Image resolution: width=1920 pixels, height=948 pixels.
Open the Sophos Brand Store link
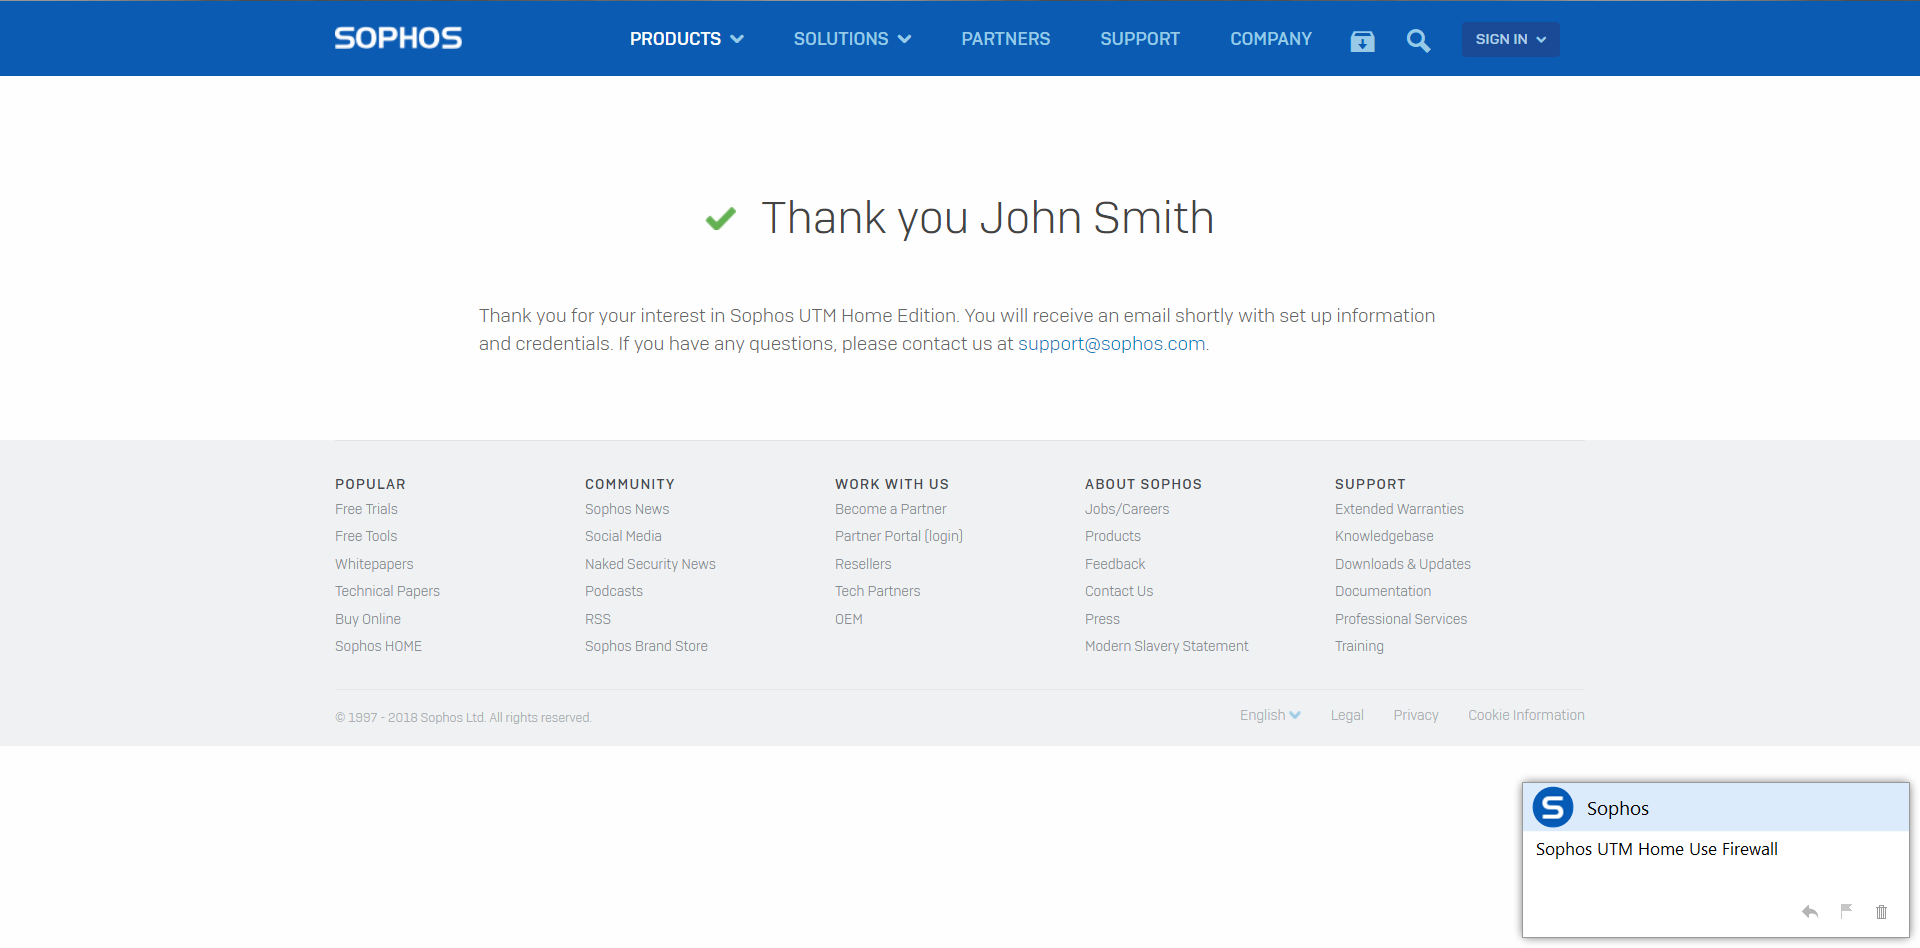[646, 646]
